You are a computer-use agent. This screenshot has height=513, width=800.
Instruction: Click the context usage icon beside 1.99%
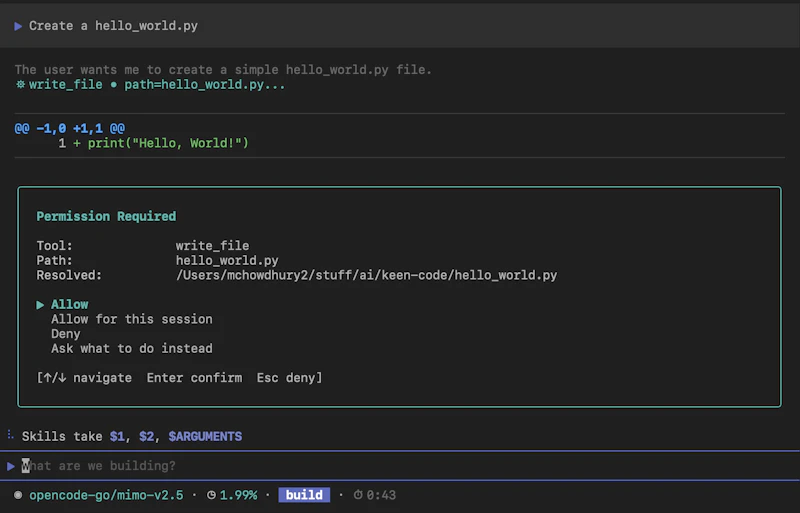pos(211,495)
